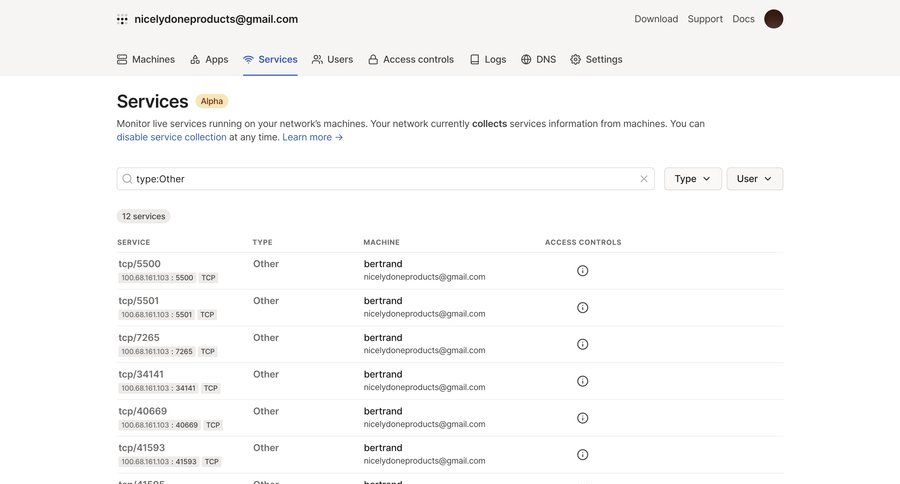900x484 pixels.
Task: Click info icon for tcp/5500 access controls
Action: pos(583,271)
